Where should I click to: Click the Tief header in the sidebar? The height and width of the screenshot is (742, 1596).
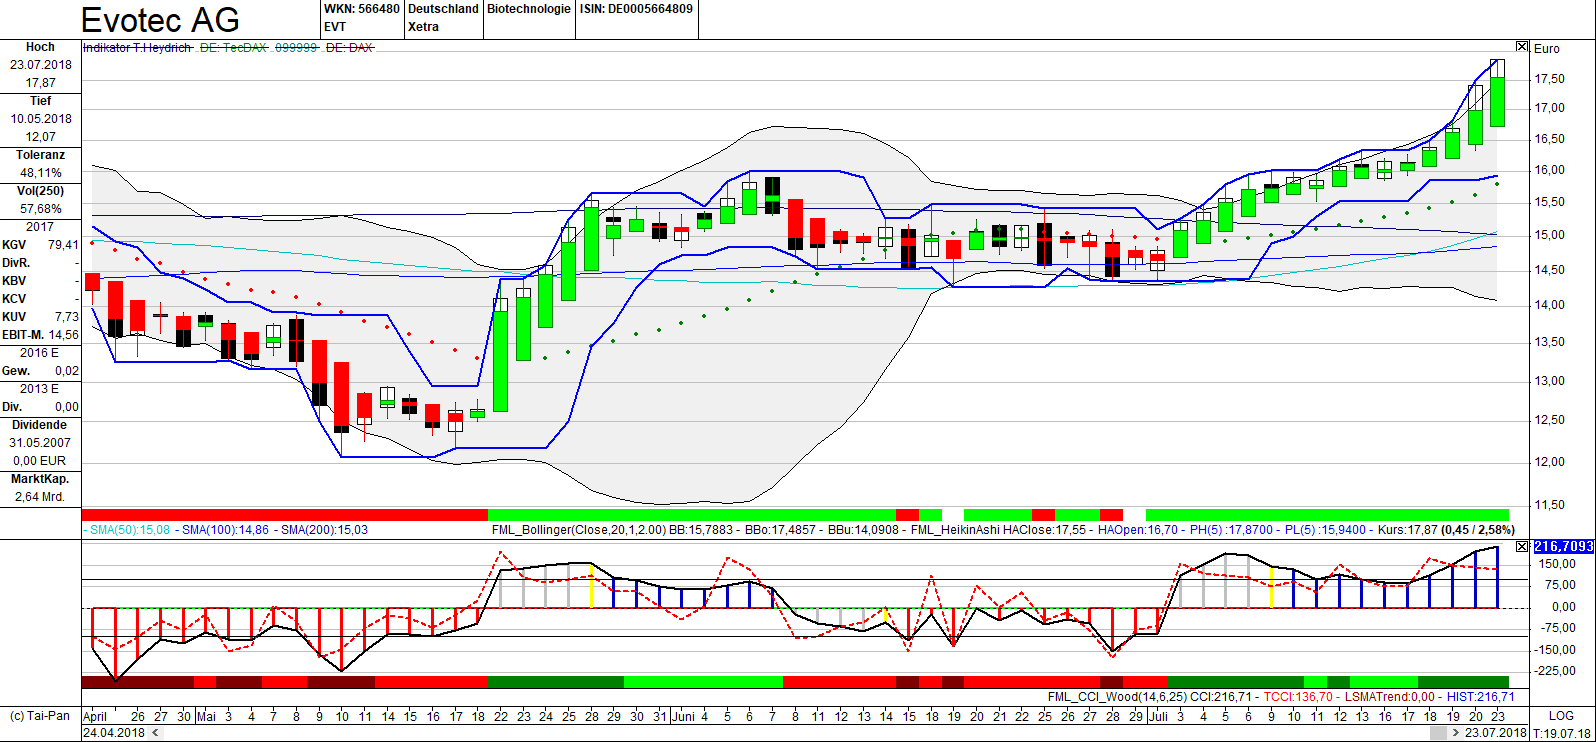(40, 101)
